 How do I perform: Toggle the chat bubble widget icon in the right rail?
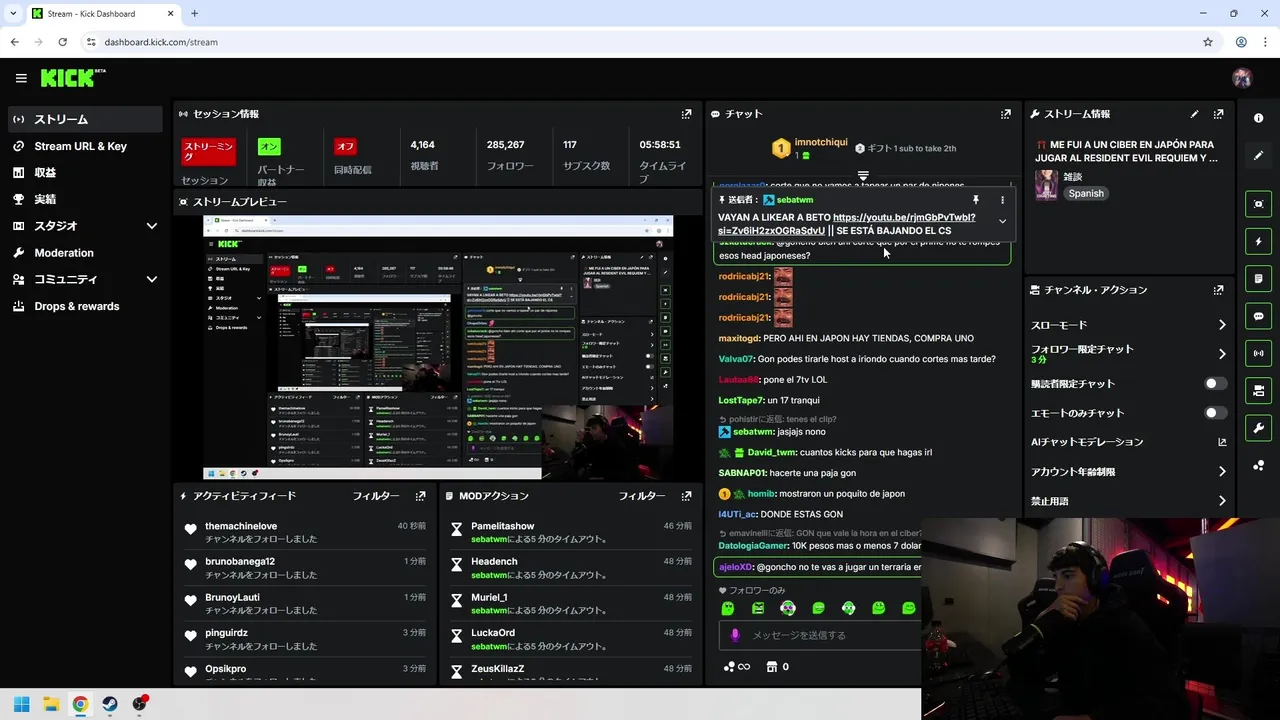[1258, 316]
